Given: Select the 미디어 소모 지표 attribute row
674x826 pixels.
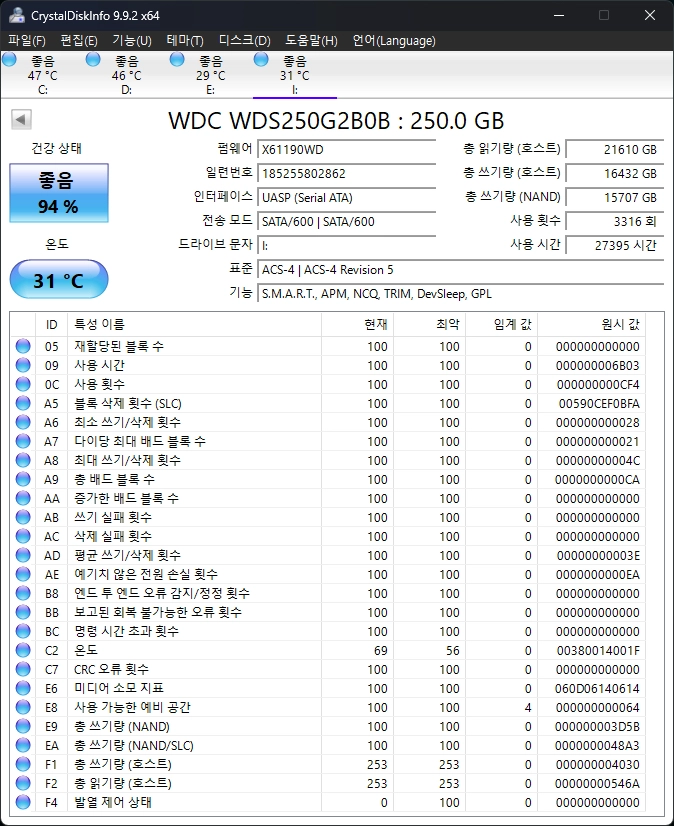Looking at the screenshot, I should pos(328,688).
